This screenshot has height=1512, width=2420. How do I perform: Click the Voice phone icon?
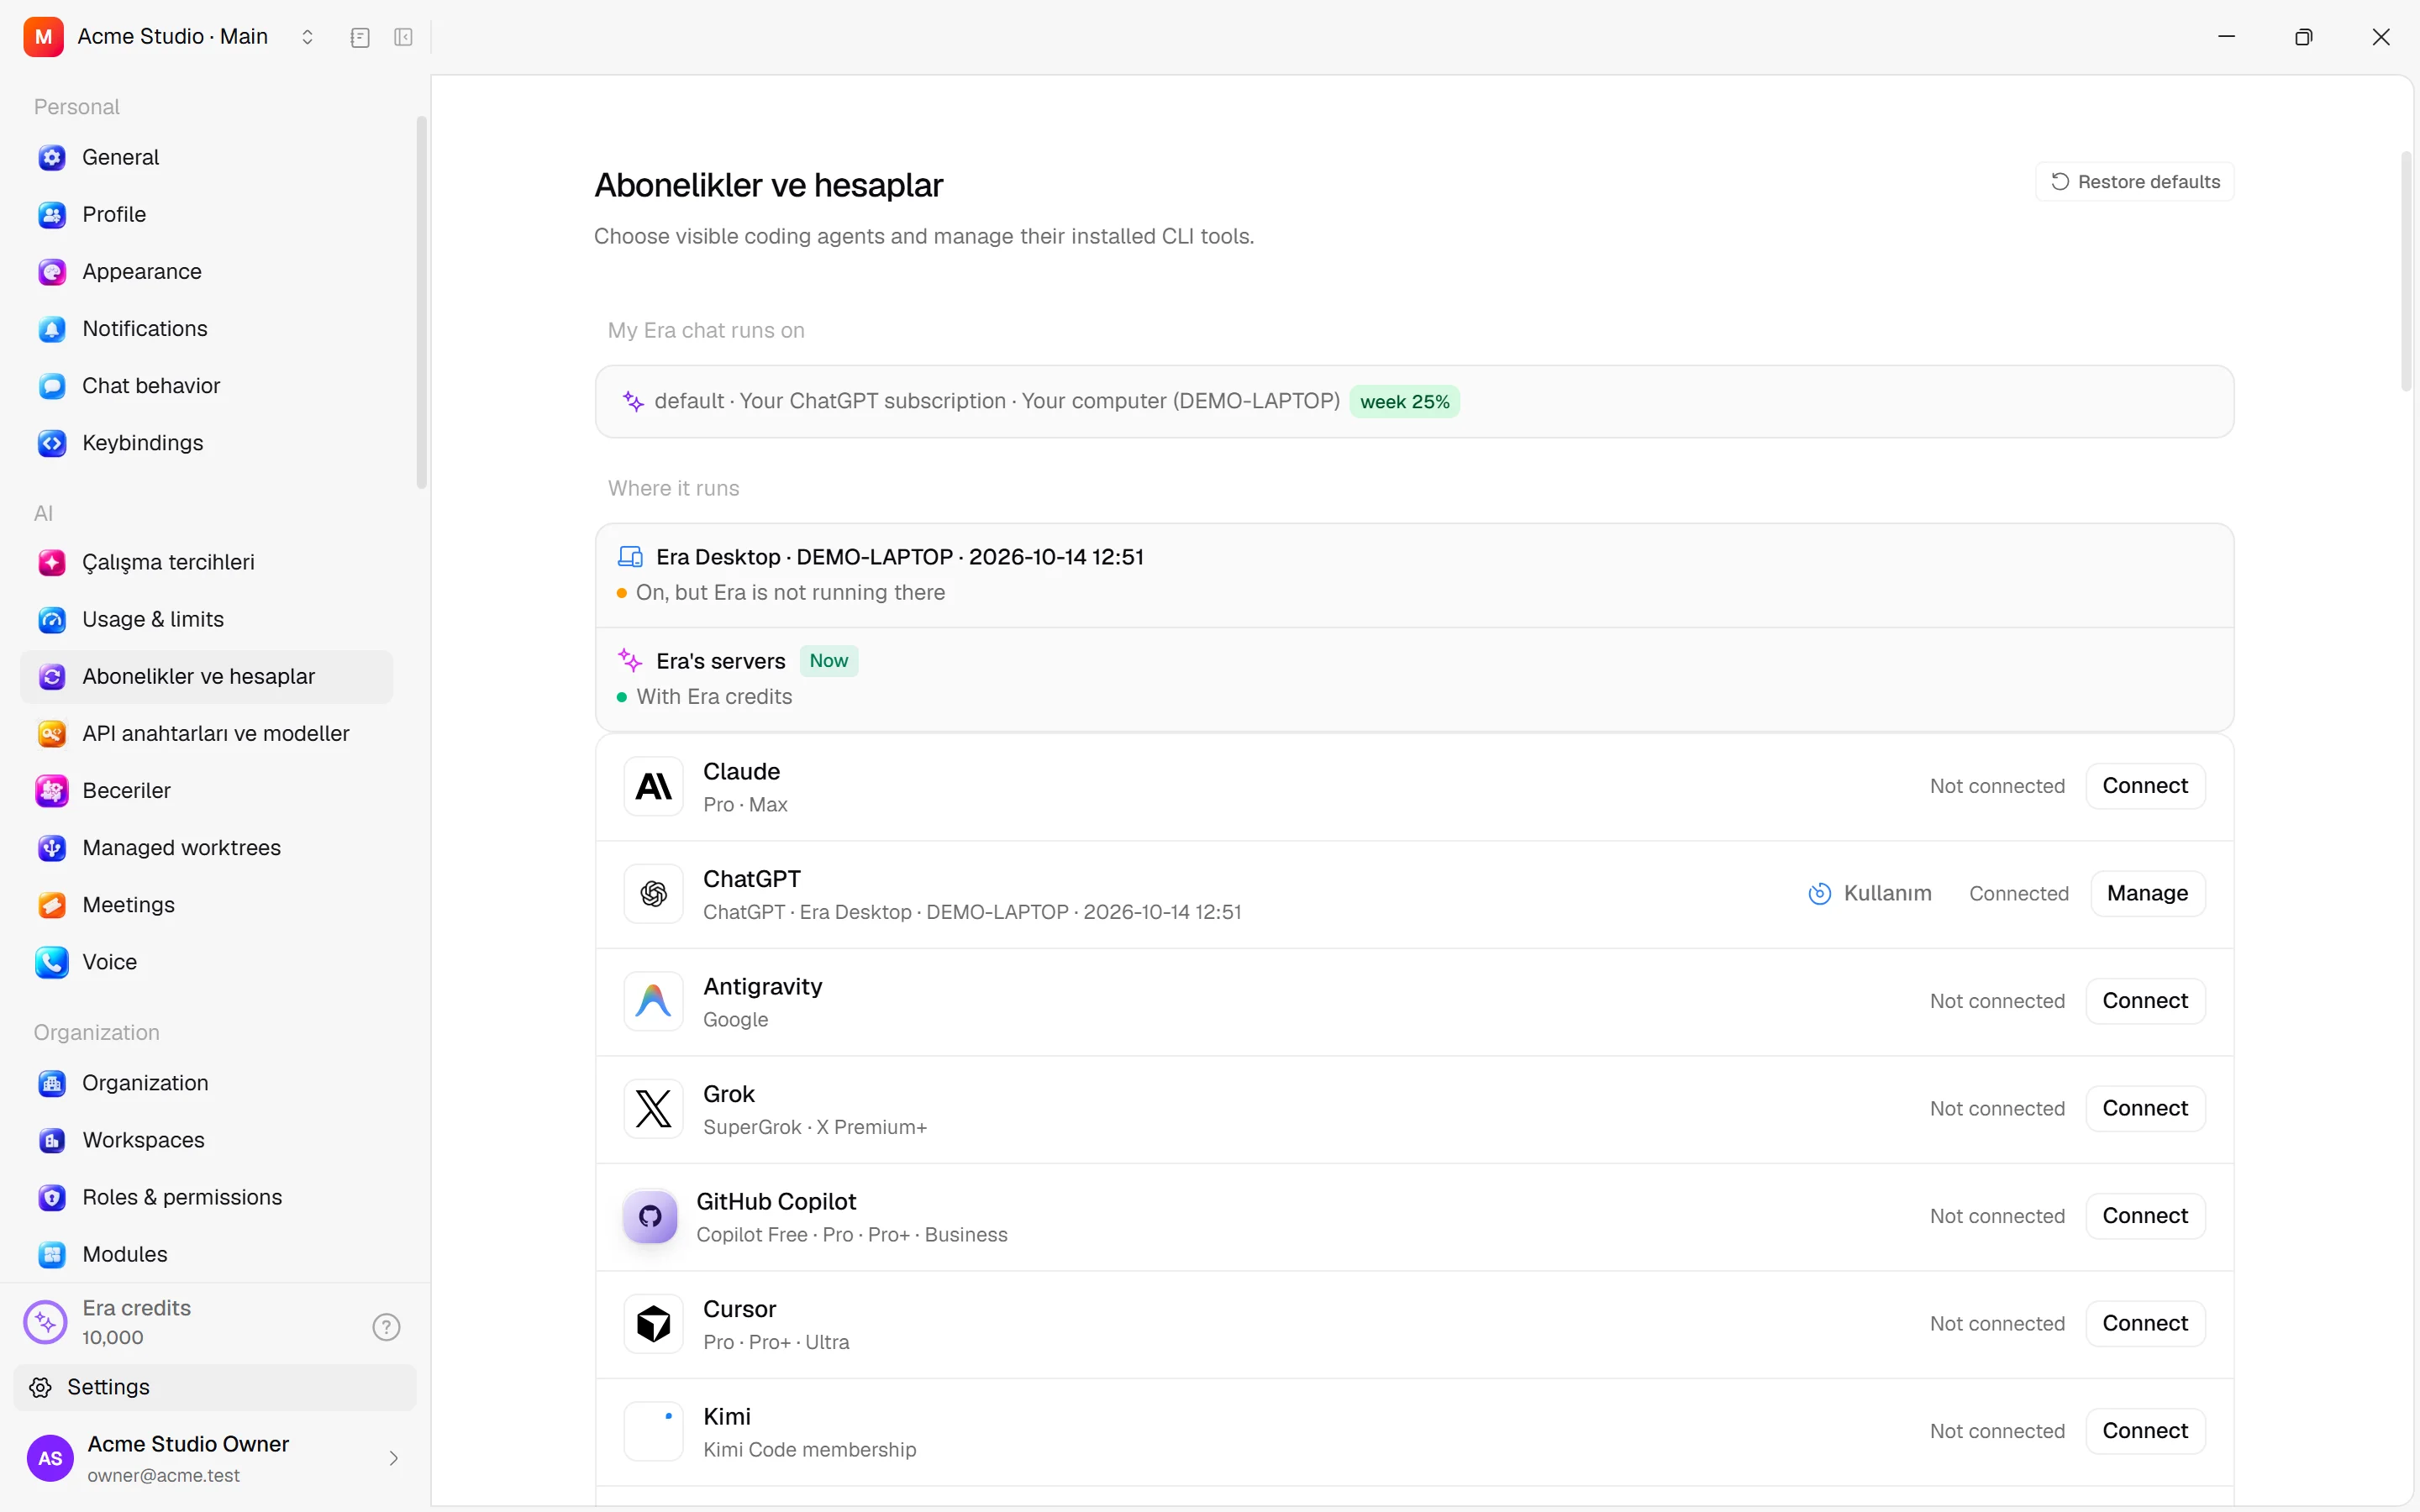pos(52,961)
